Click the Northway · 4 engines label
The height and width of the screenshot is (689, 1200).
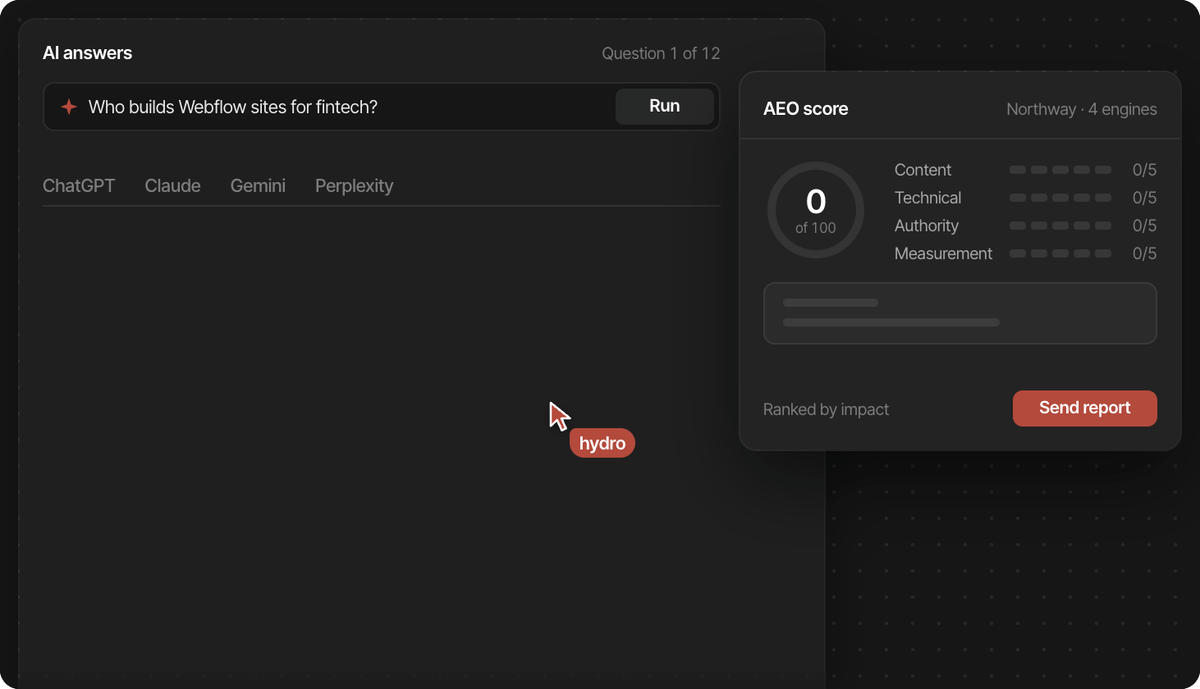(x=1082, y=109)
